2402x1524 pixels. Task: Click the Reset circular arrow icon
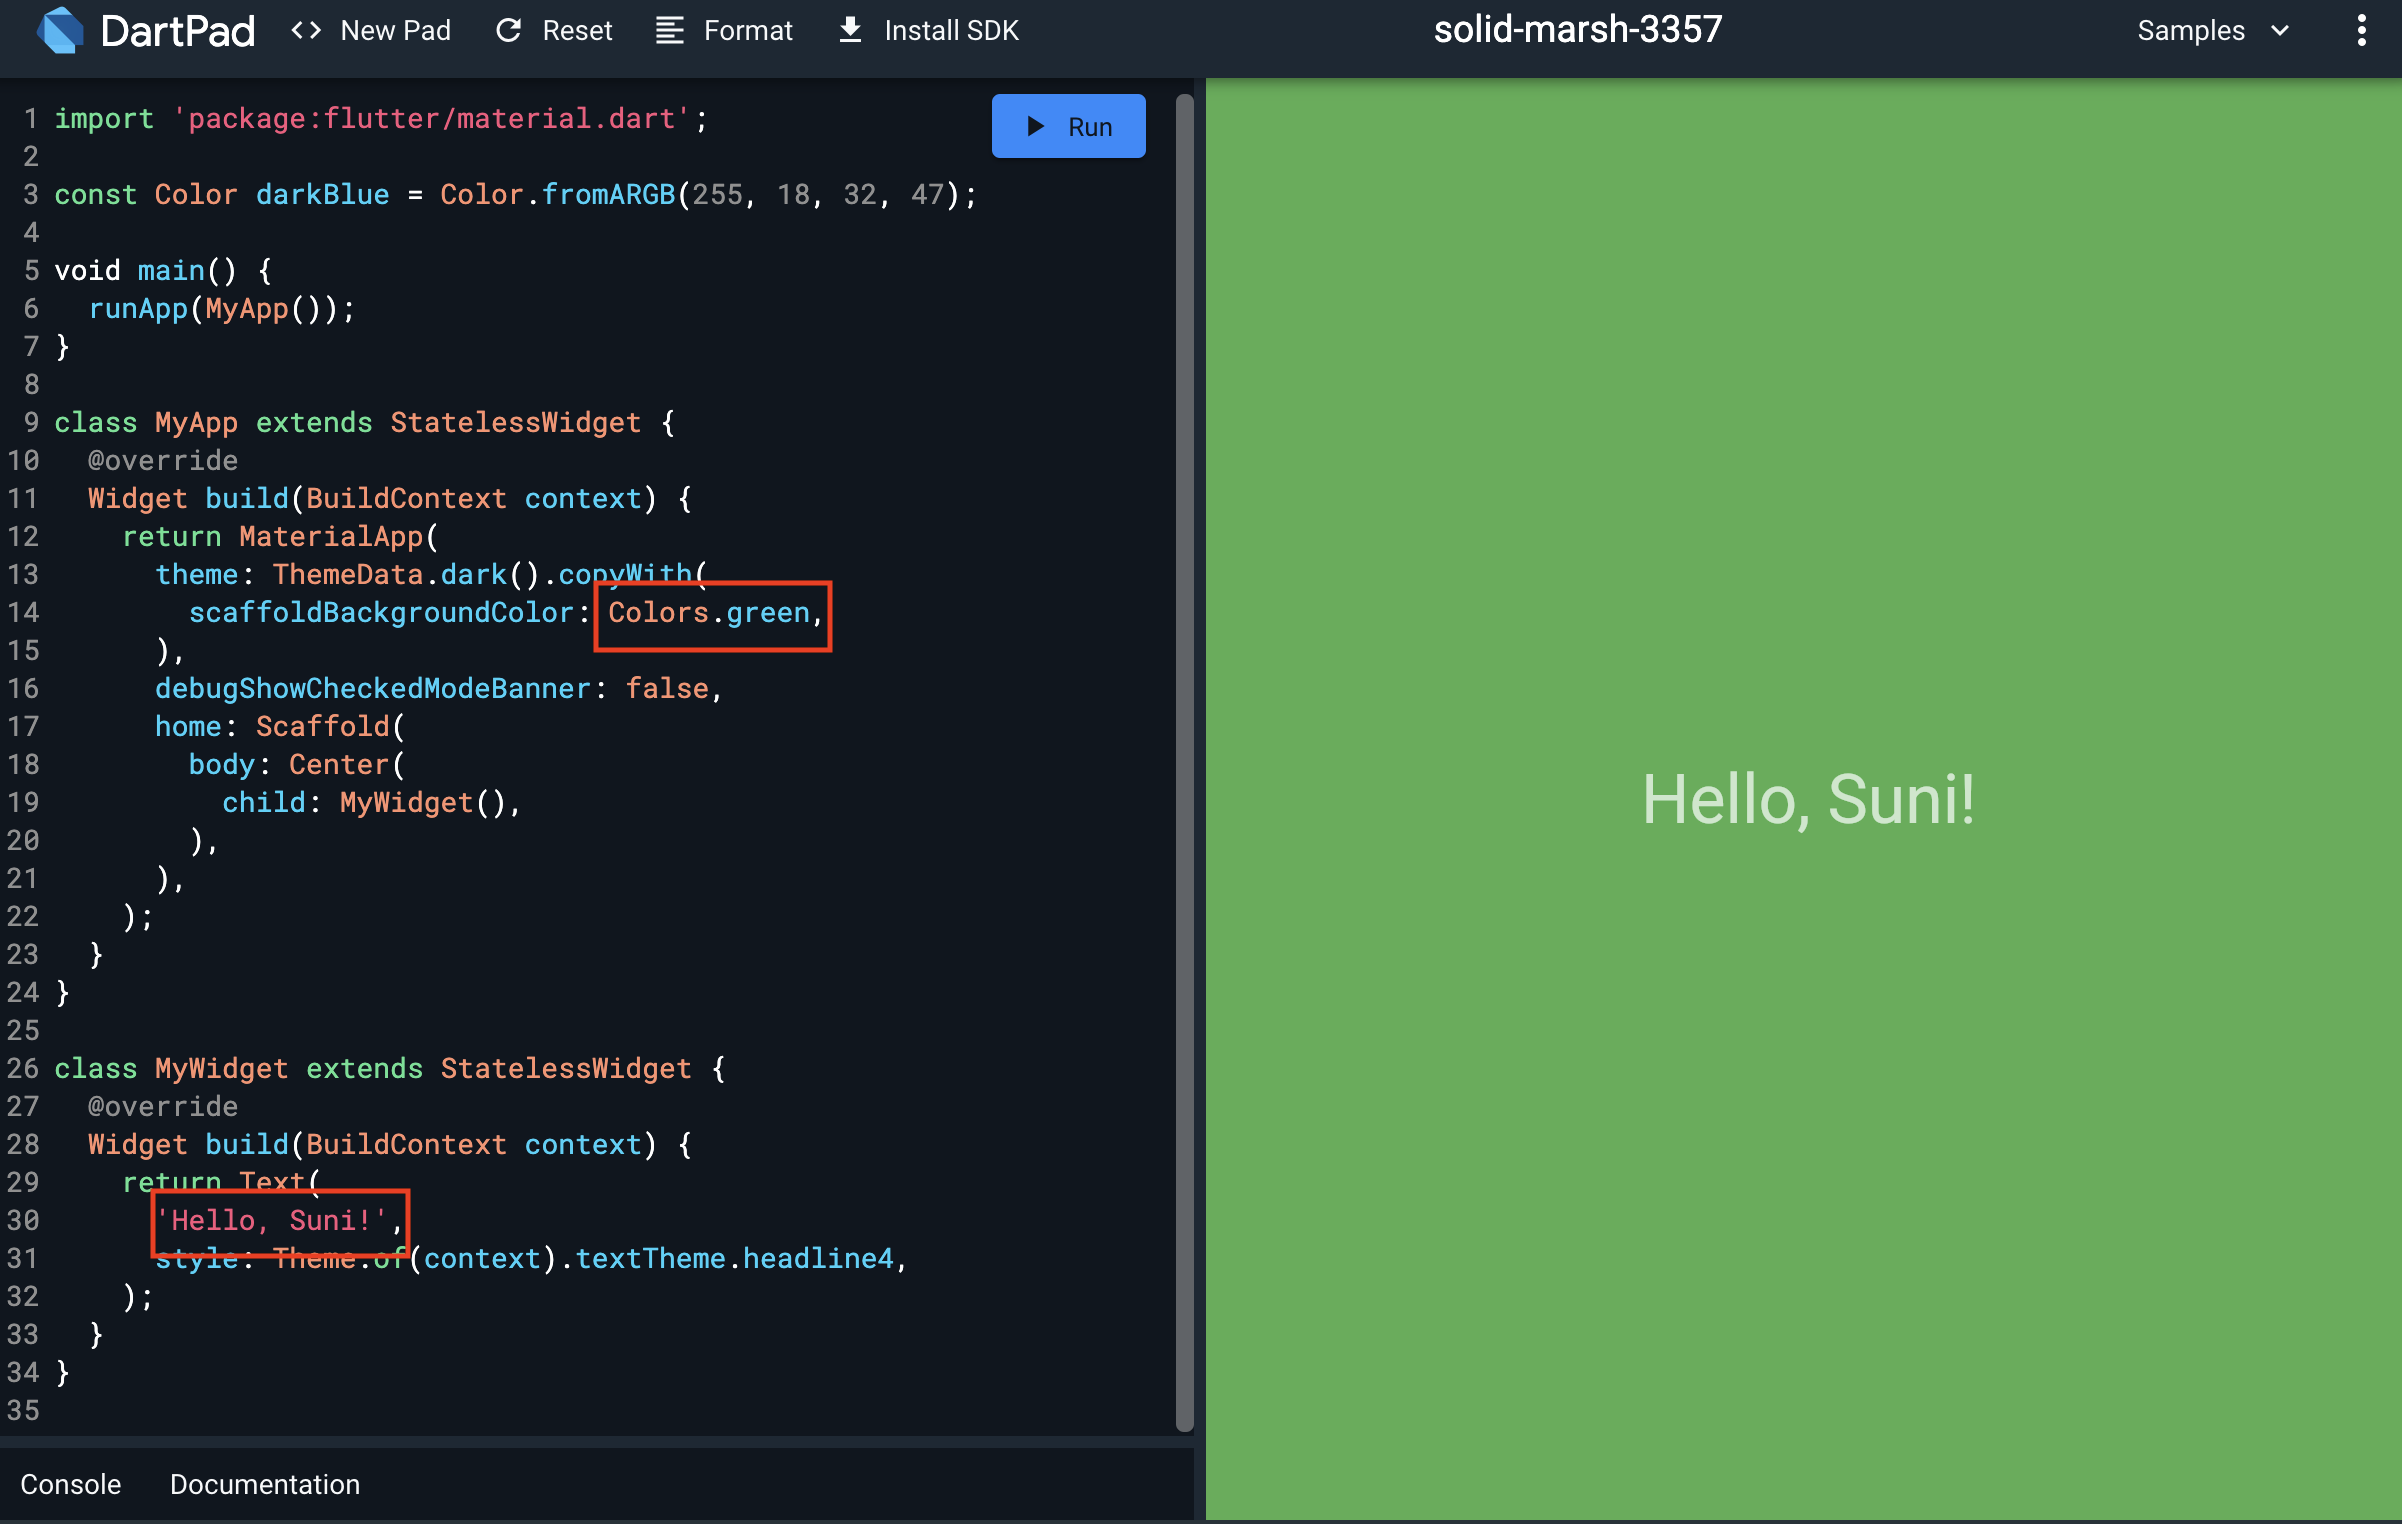(508, 30)
